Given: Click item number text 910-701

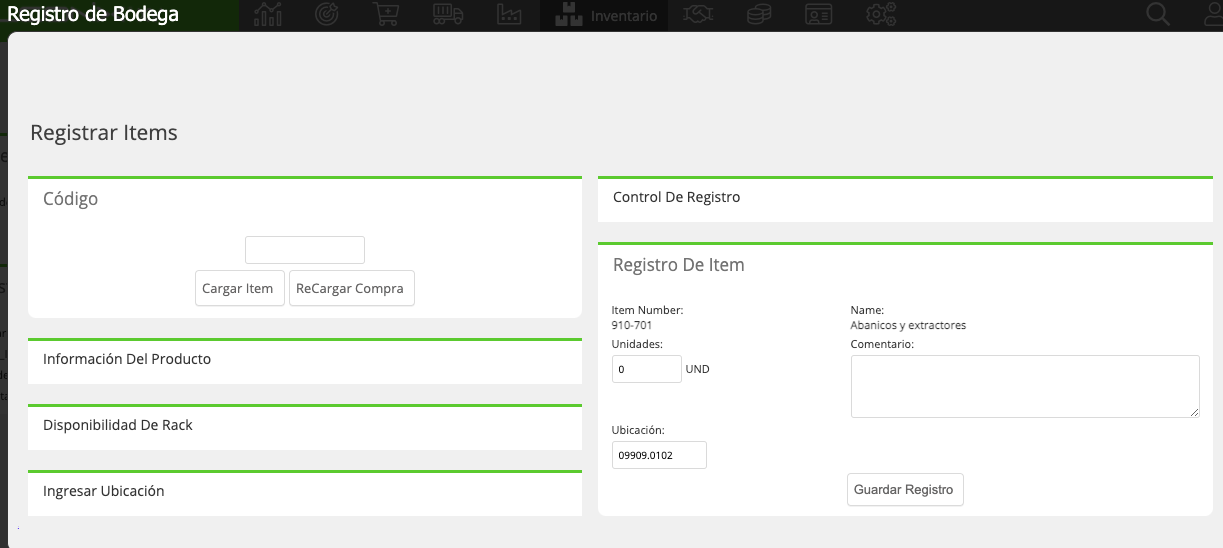Looking at the screenshot, I should (x=632, y=325).
